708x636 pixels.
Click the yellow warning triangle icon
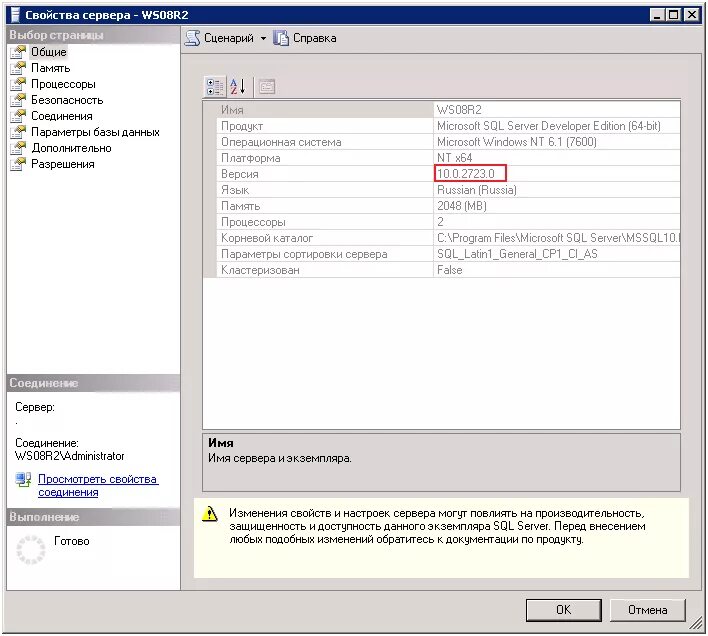point(210,514)
